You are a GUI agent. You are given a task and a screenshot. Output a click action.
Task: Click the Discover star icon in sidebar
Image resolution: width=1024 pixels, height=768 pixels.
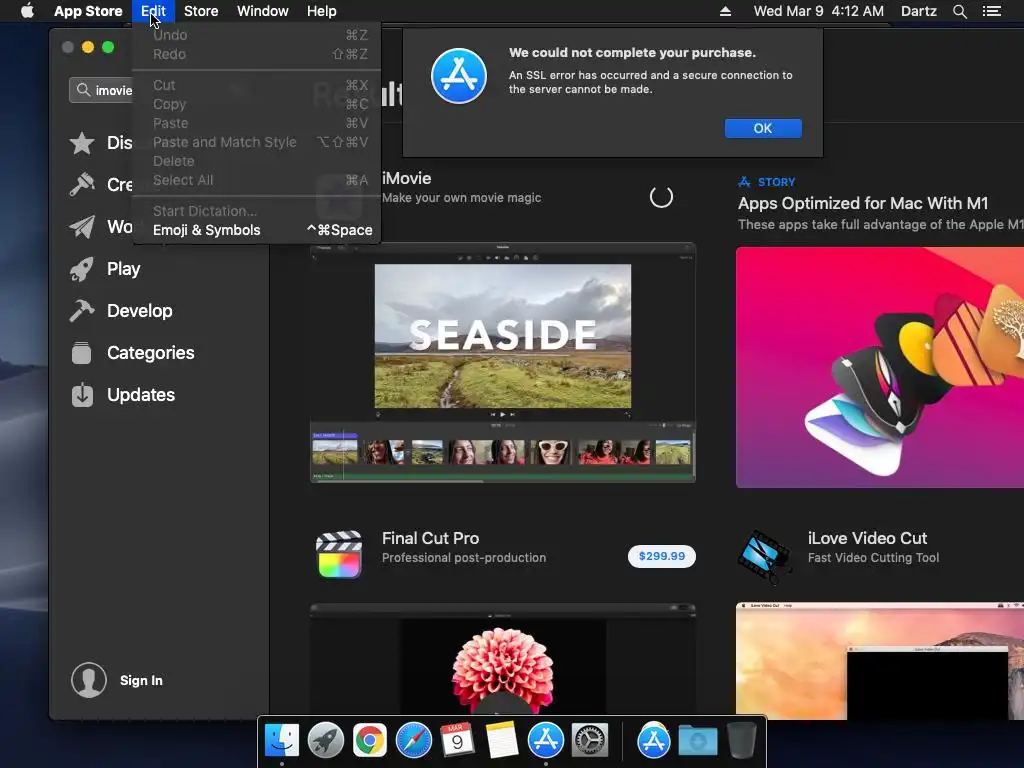[x=82, y=143]
